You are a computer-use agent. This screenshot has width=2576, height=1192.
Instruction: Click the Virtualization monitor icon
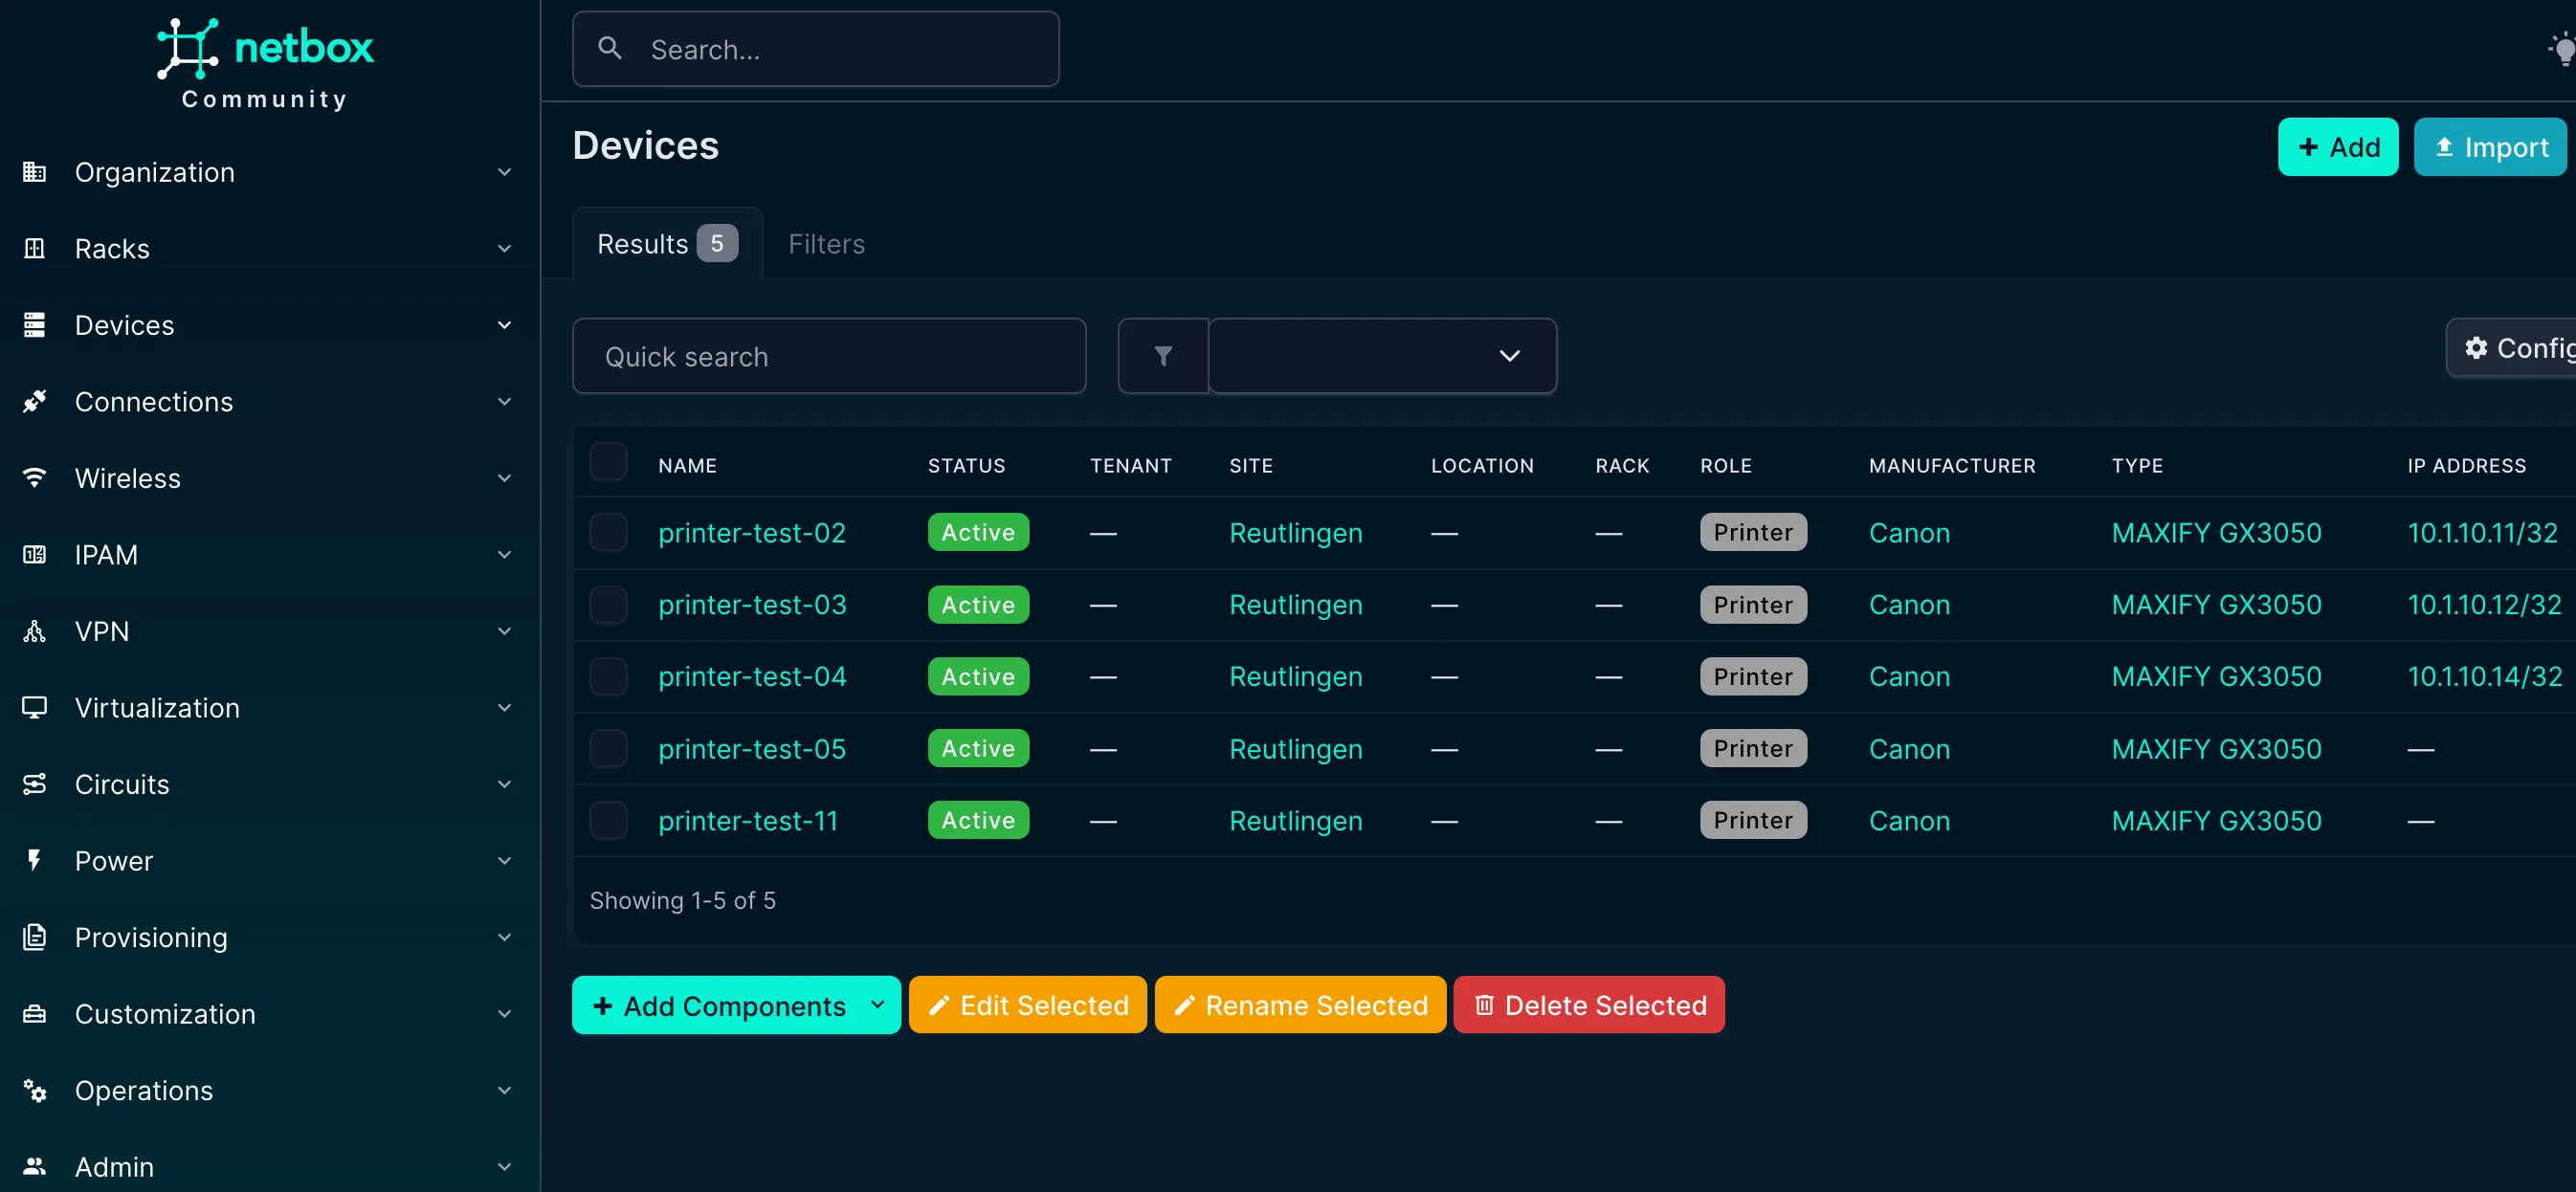pyautogui.click(x=34, y=707)
